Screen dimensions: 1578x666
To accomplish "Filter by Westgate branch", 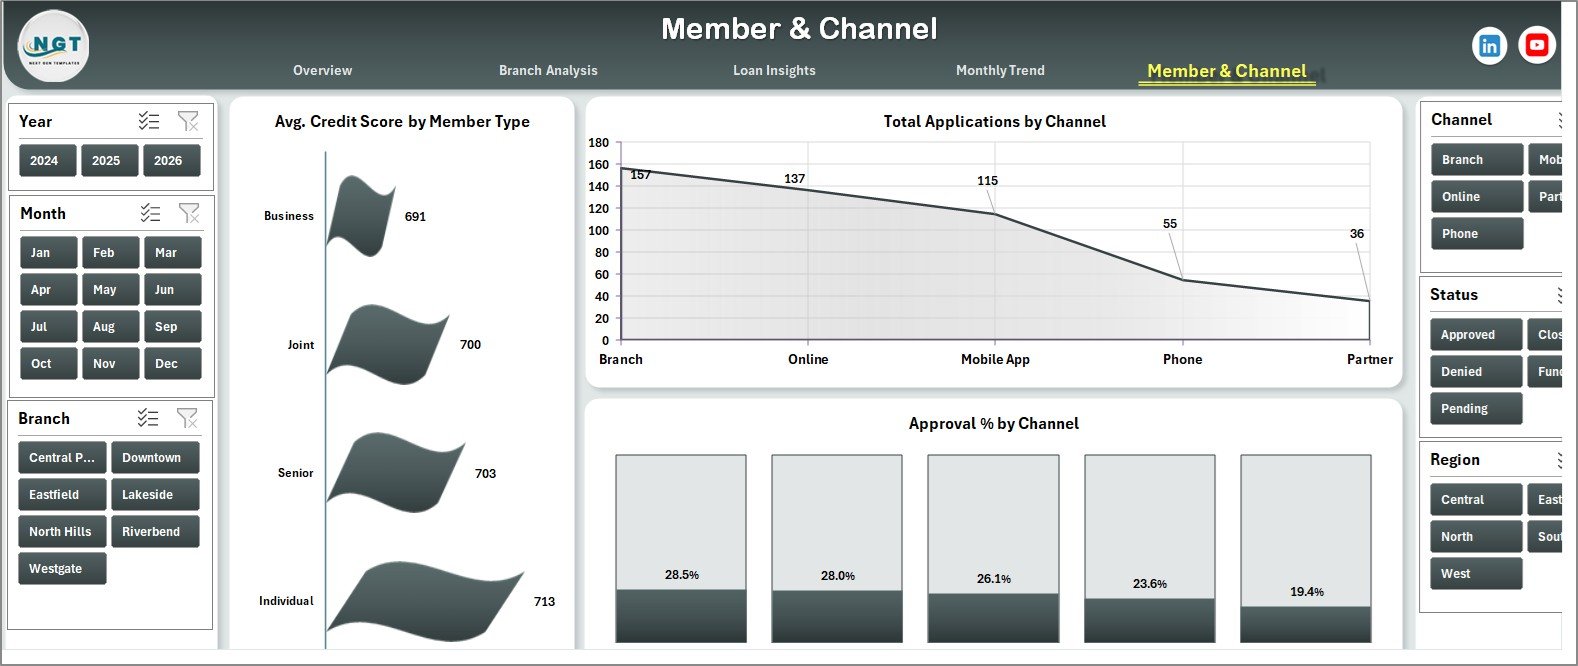I will 62,568.
